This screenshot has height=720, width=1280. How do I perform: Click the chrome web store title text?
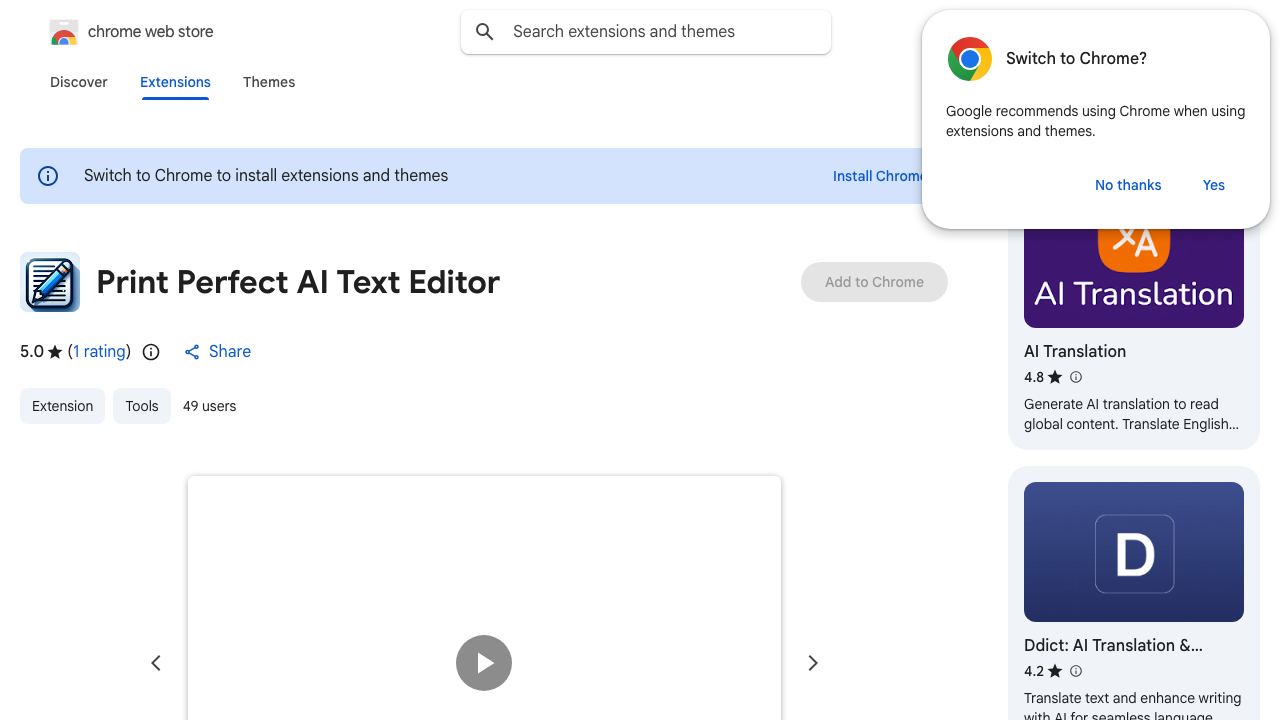(x=151, y=32)
